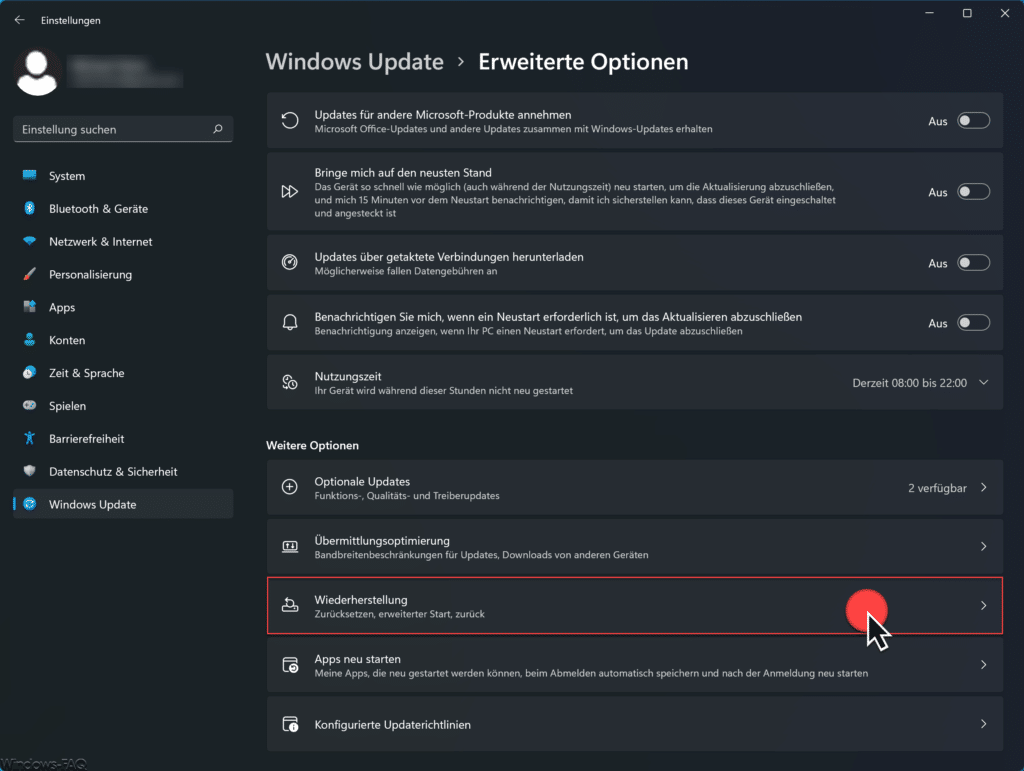The width and height of the screenshot is (1024, 771).
Task: Select System in the sidebar
Action: tap(123, 176)
